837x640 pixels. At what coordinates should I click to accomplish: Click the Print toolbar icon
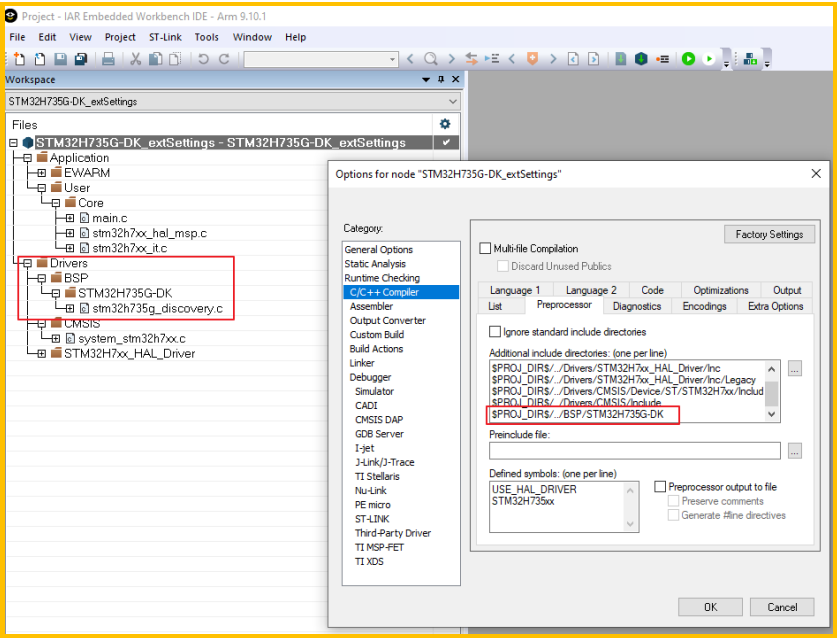click(x=108, y=59)
